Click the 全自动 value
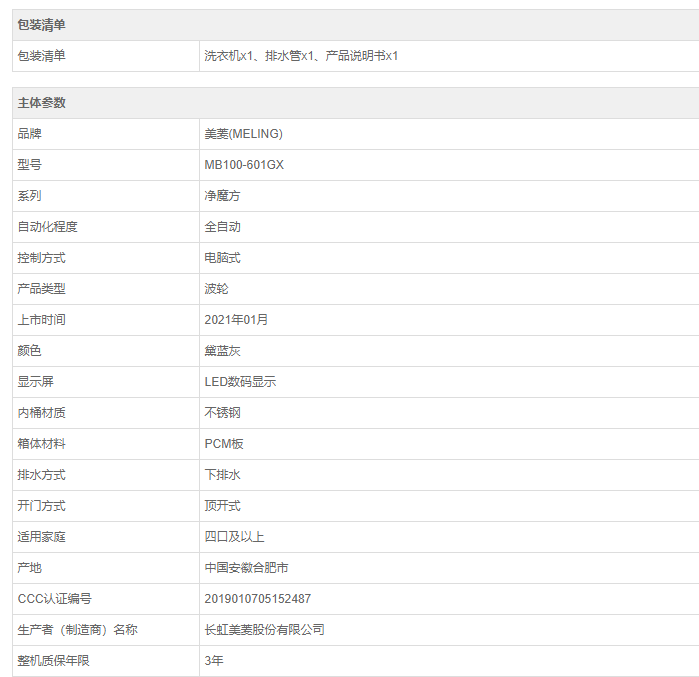Image resolution: width=699 pixels, height=677 pixels. (x=222, y=227)
